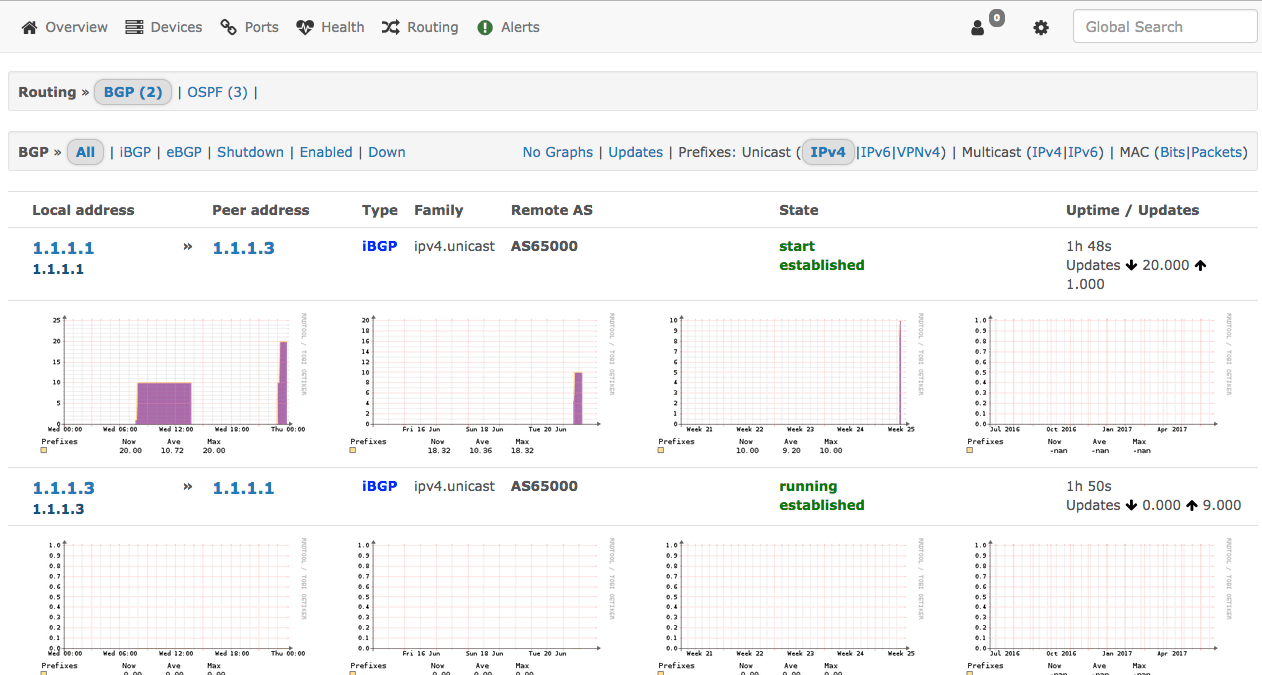
Task: Open the user profile icon
Action: click(x=977, y=28)
